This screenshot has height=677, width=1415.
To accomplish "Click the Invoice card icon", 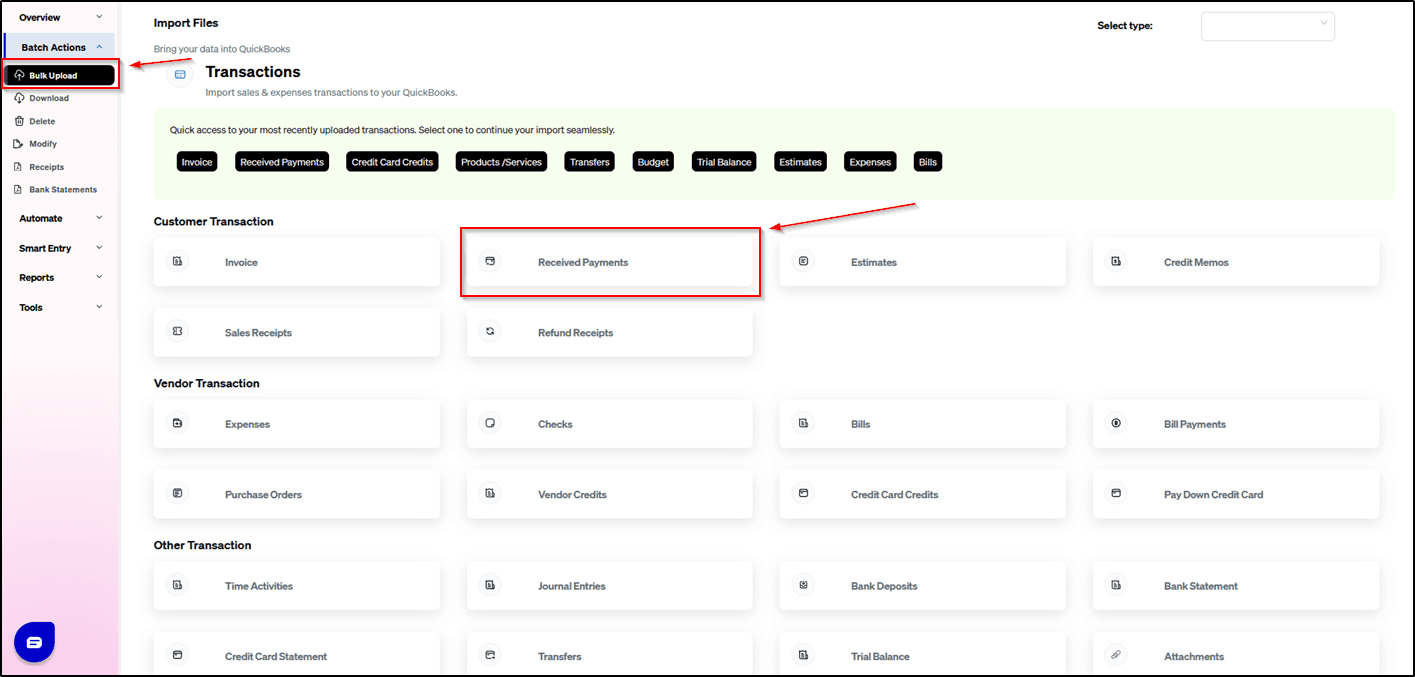I will click(177, 262).
